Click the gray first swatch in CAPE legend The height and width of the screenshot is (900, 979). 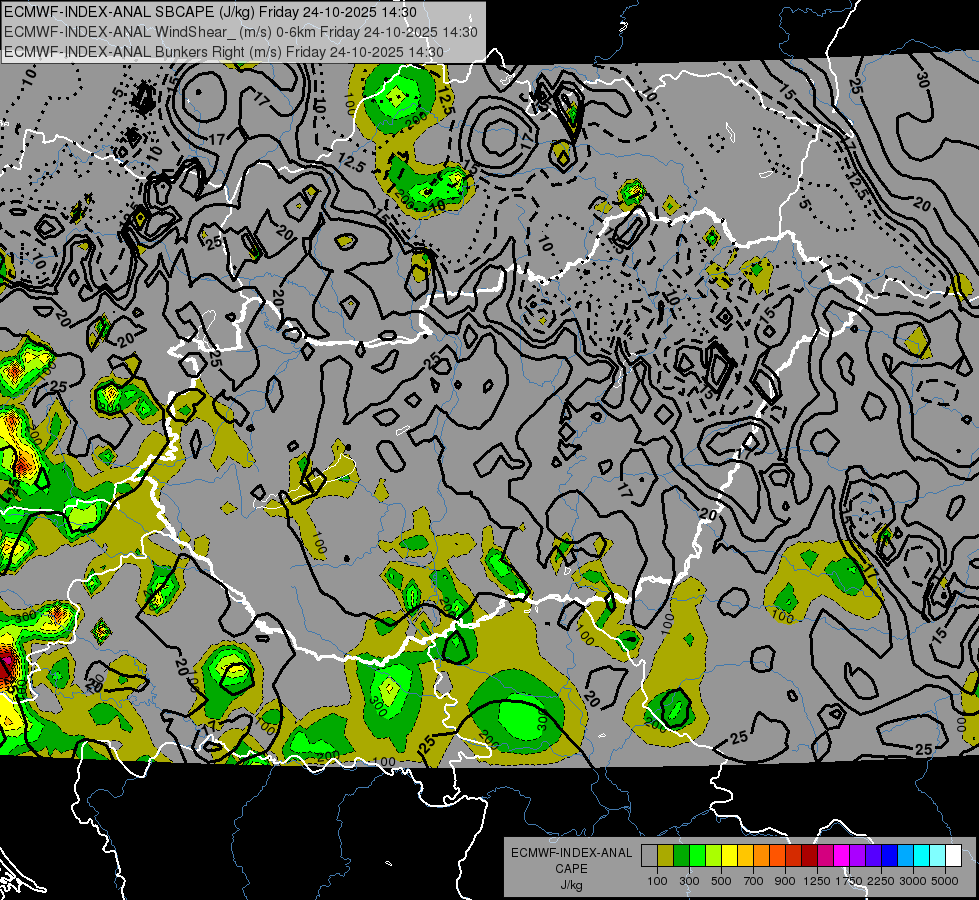click(649, 856)
